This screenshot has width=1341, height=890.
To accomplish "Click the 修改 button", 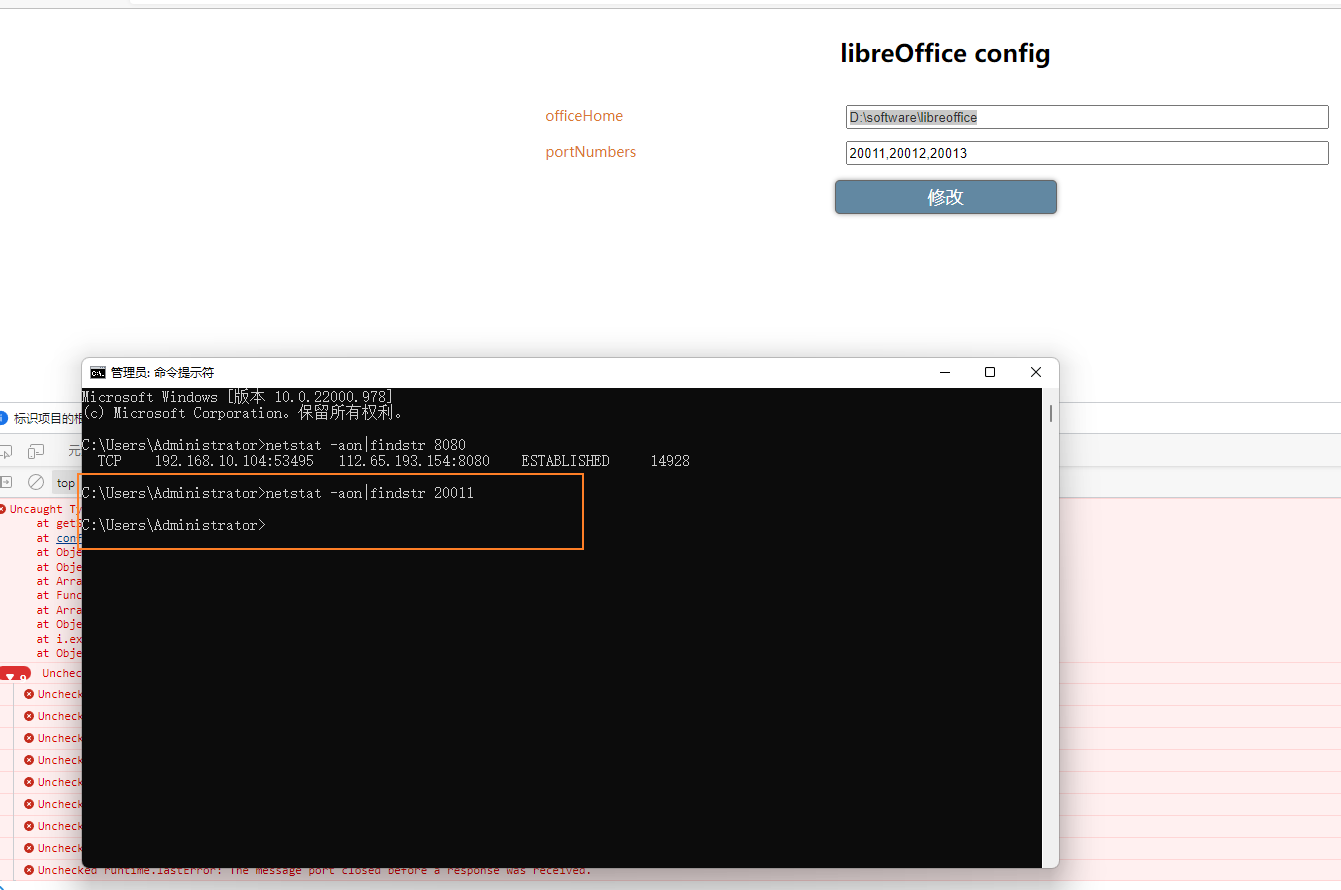I will click(945, 197).
